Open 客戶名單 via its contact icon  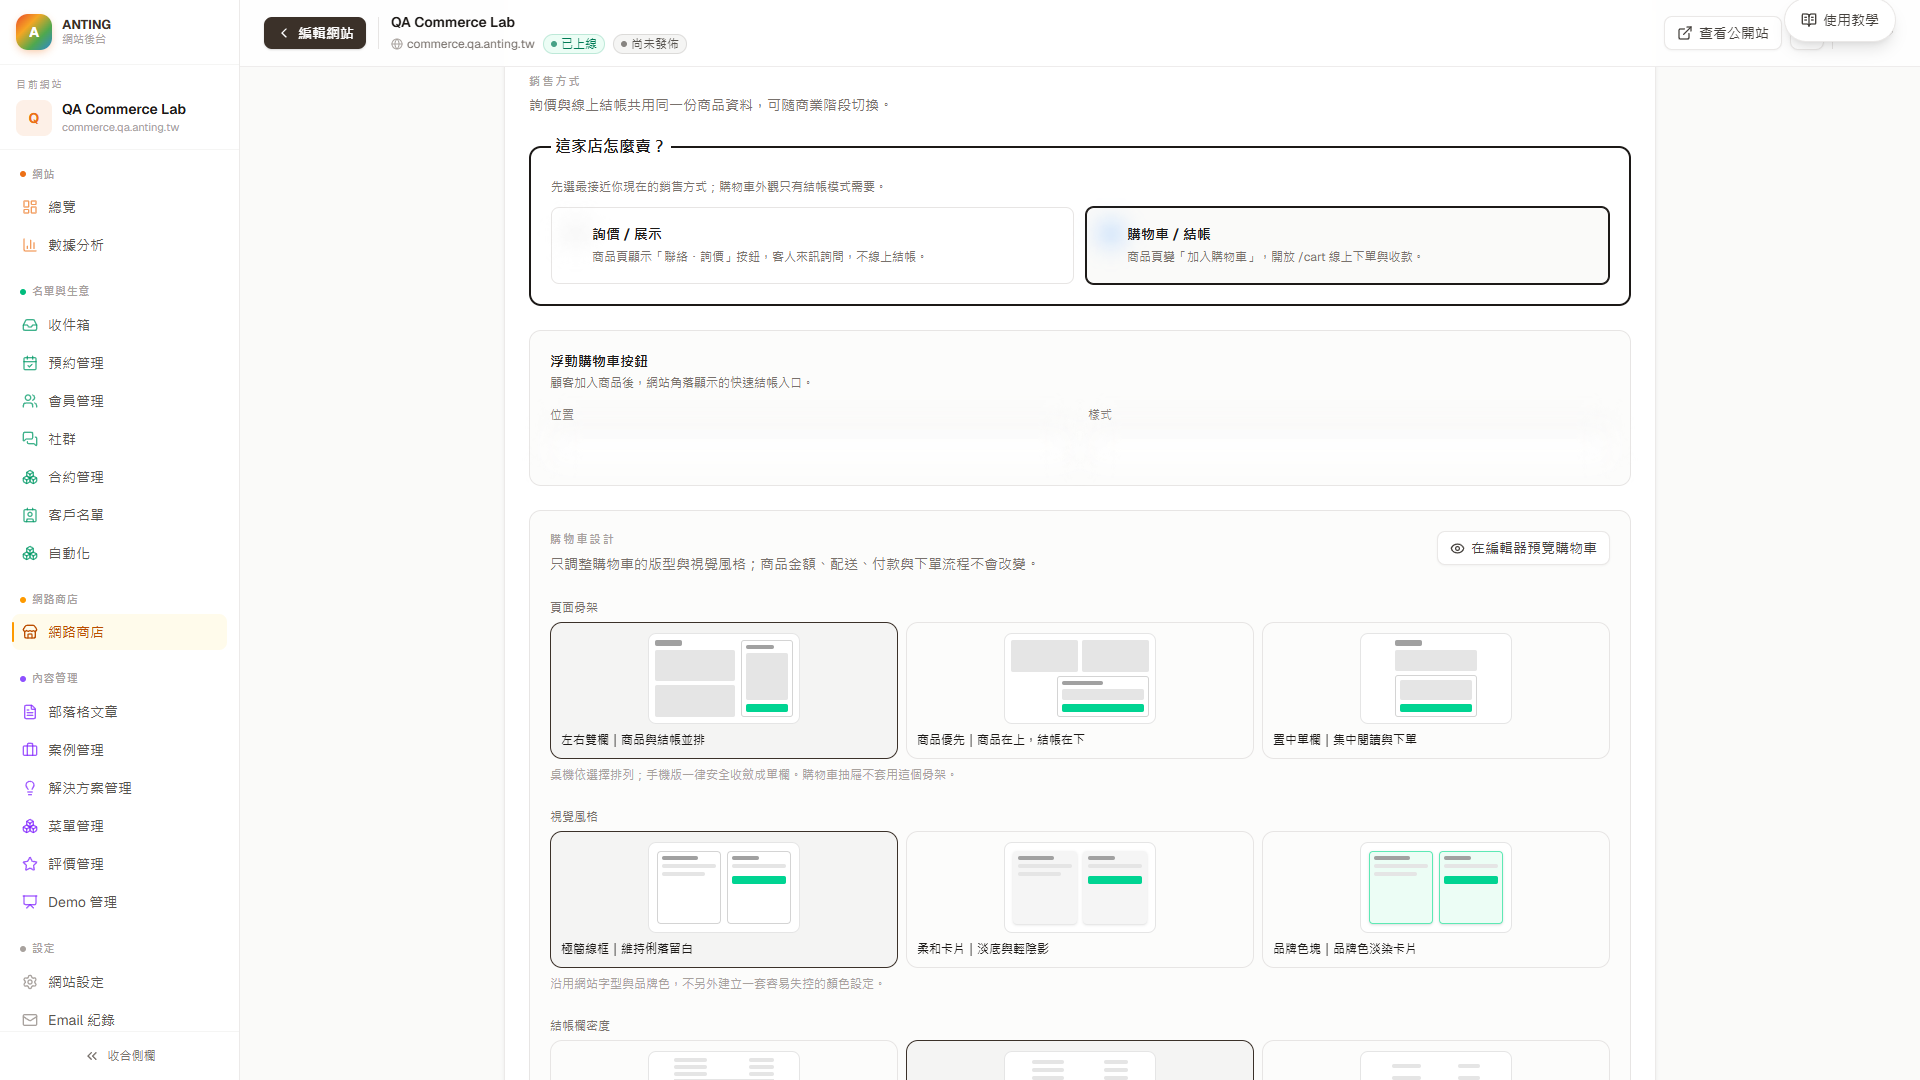tap(30, 515)
